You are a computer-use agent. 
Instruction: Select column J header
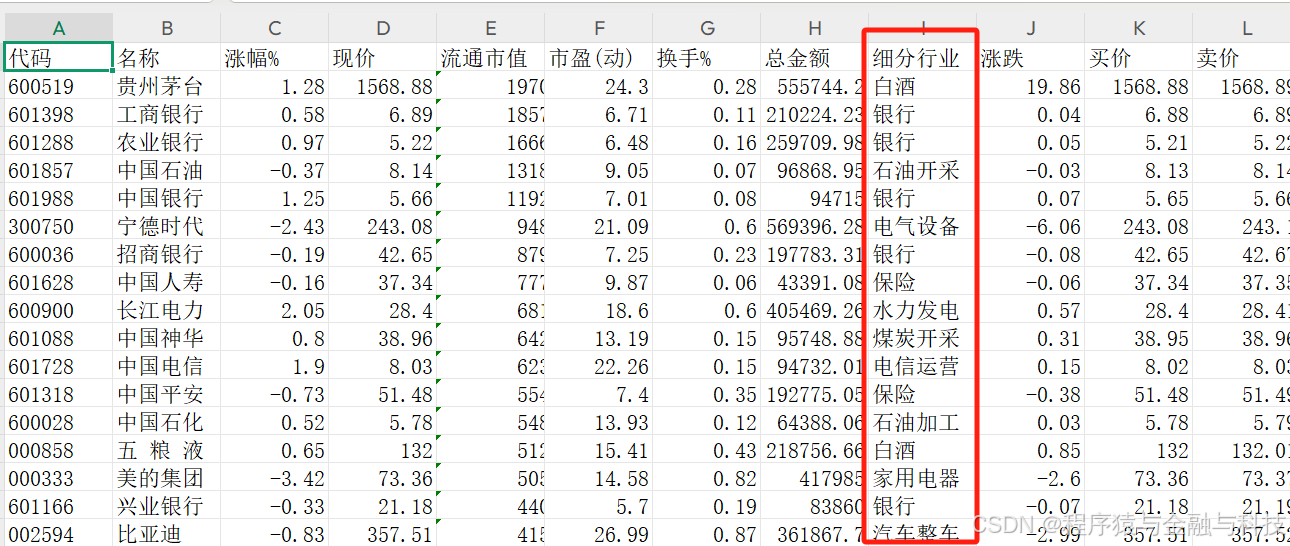1031,28
